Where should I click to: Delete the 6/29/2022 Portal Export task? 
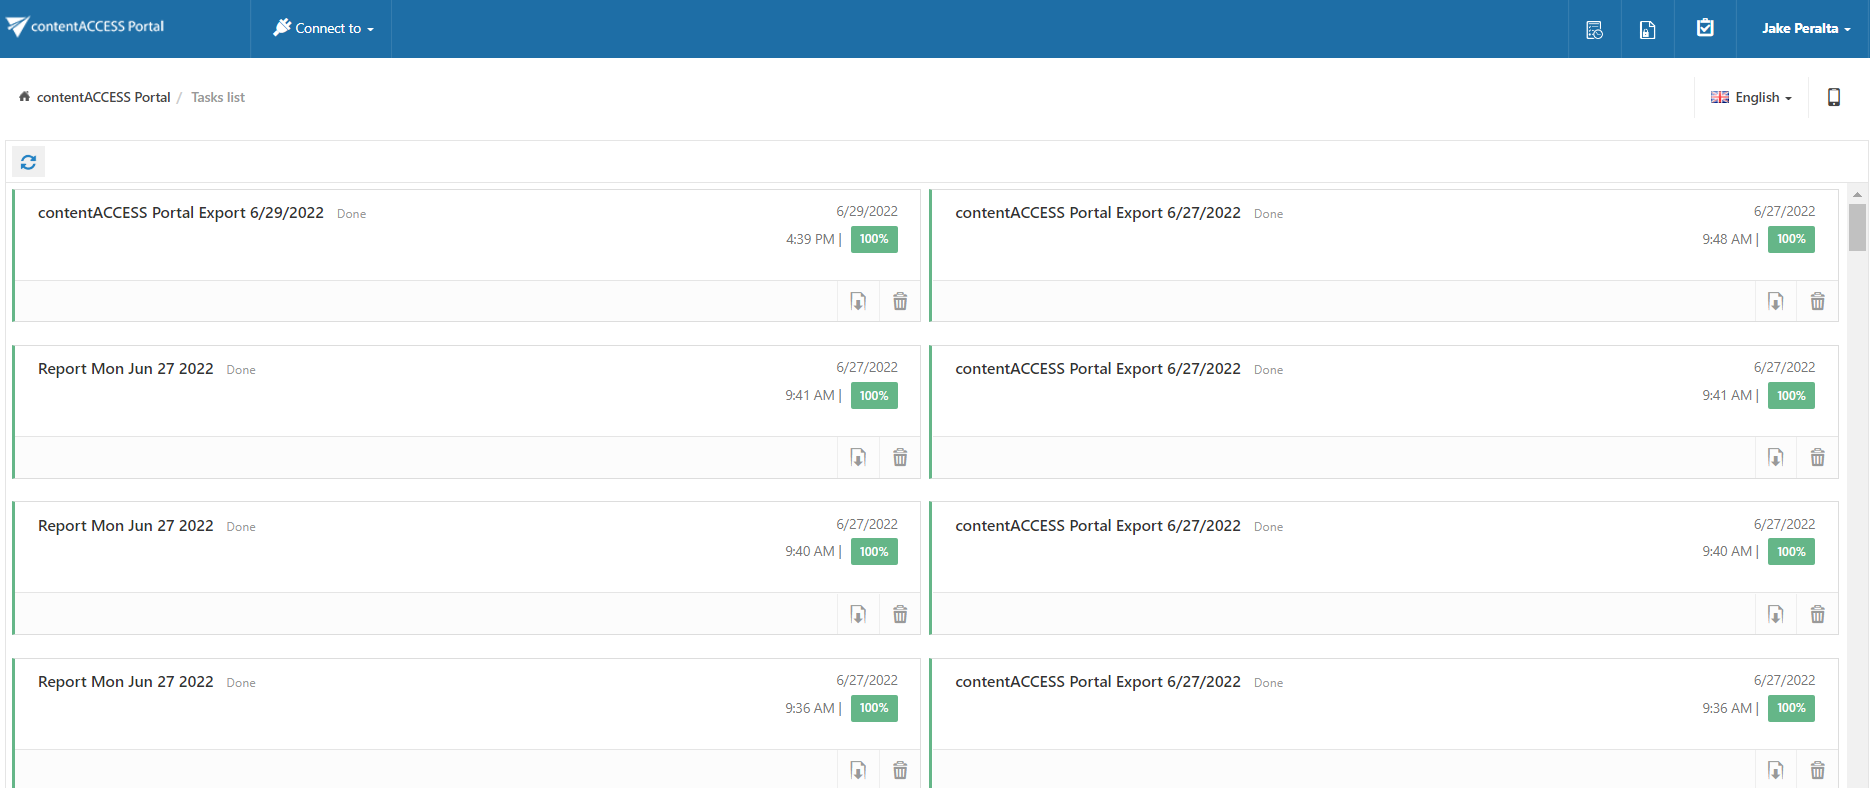coord(900,301)
